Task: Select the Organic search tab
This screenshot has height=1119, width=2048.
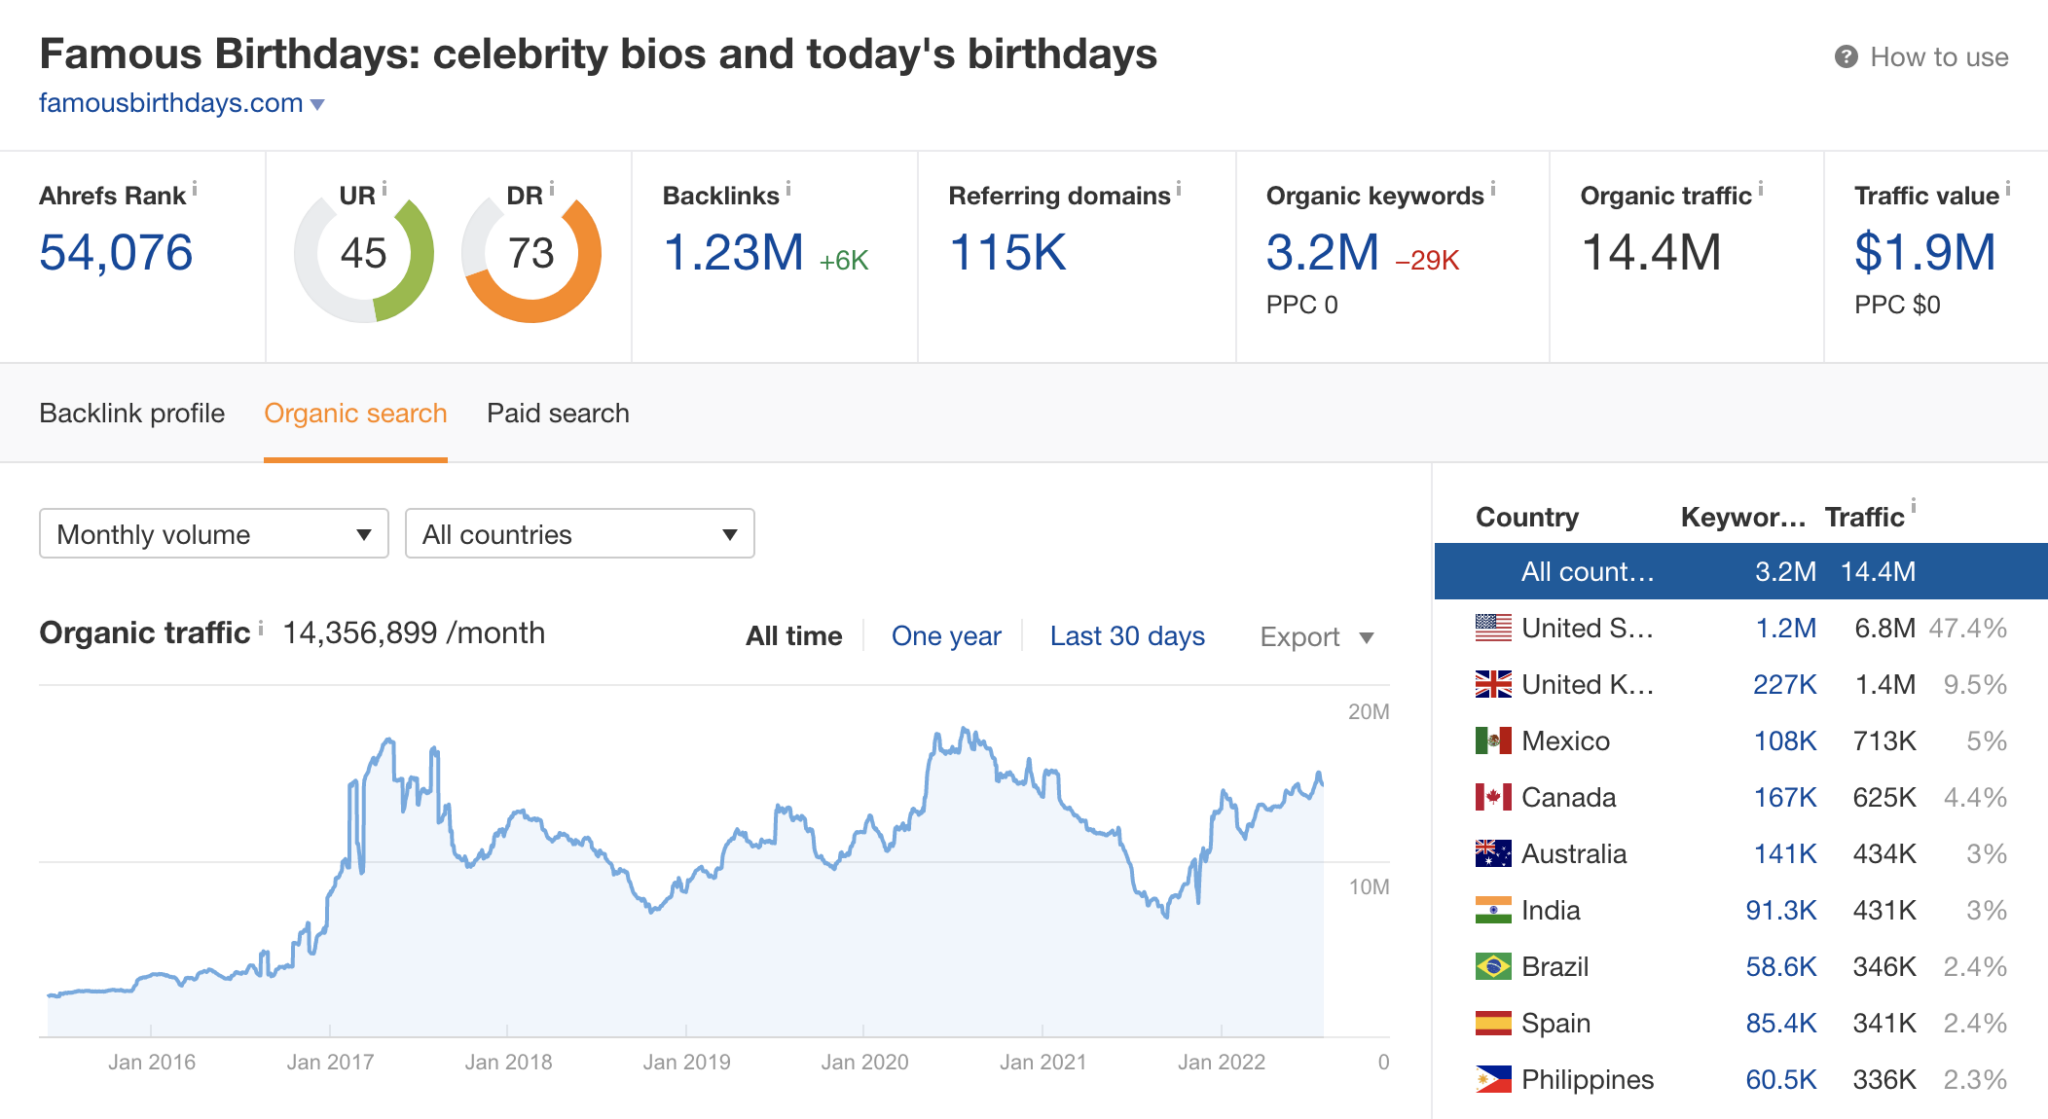Action: click(x=355, y=413)
